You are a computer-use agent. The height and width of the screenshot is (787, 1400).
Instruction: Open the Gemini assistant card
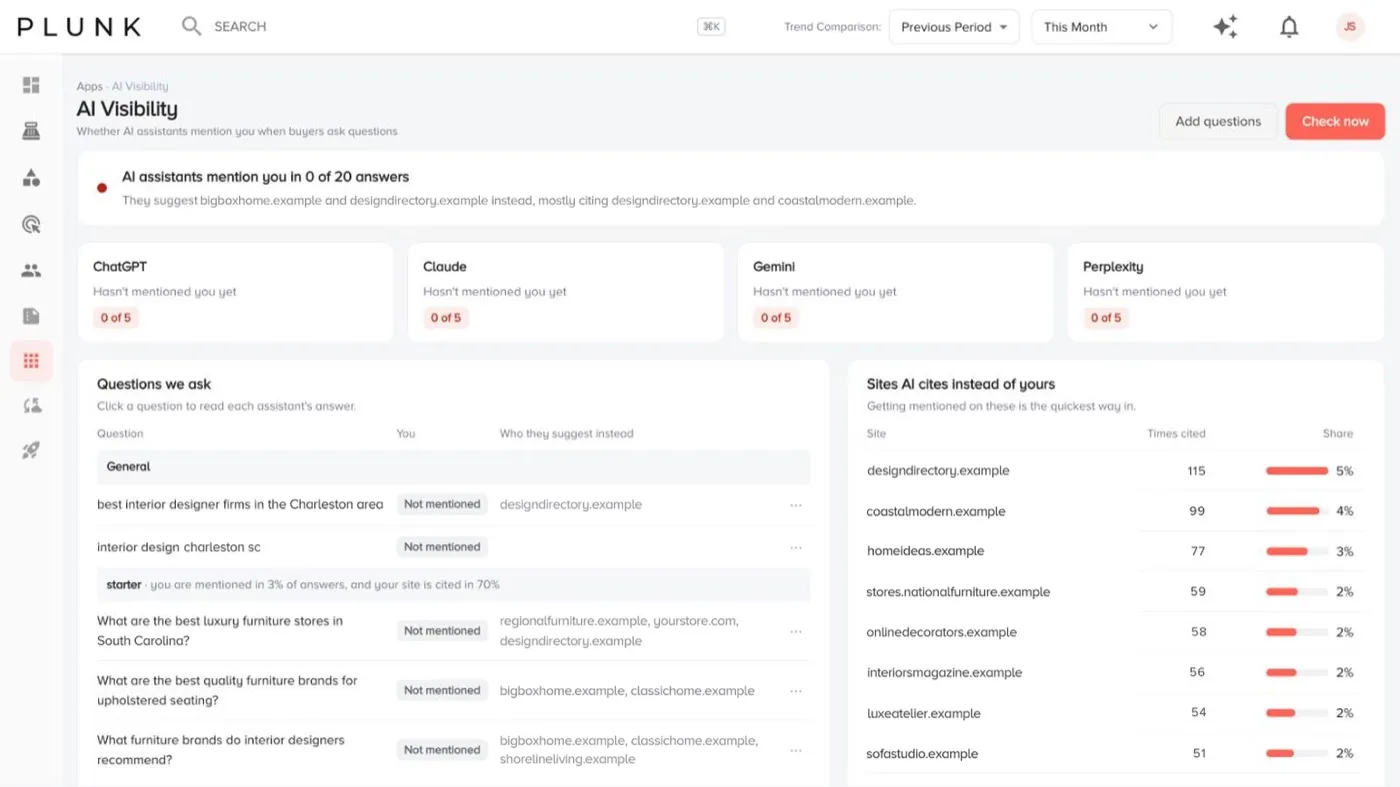click(x=896, y=293)
